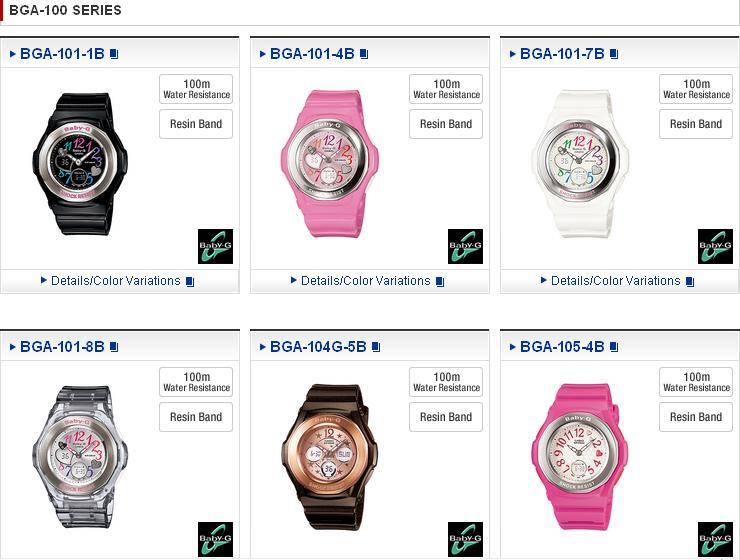The height and width of the screenshot is (560, 740).
Task: Select the brown BGA-104G-5B watch image
Action: pos(330,457)
